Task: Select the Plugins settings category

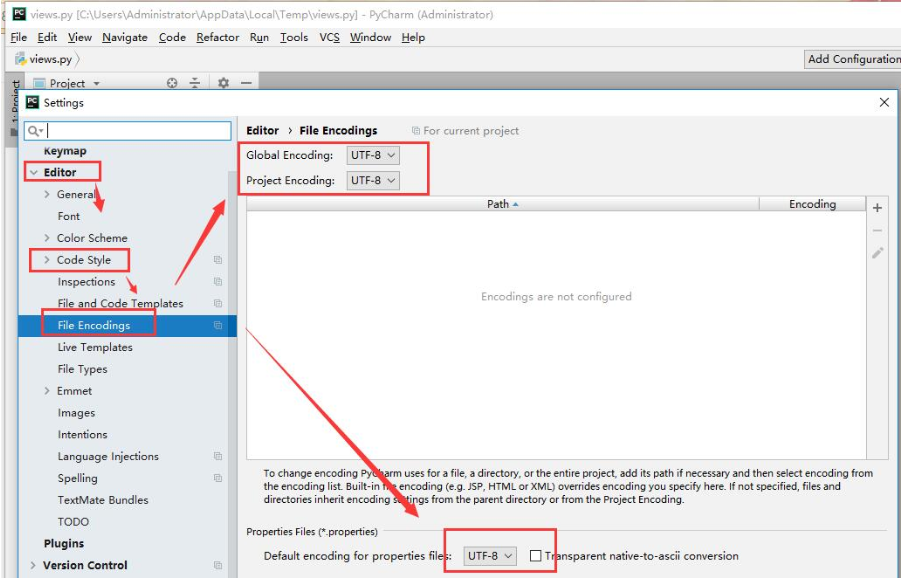Action: pos(64,543)
